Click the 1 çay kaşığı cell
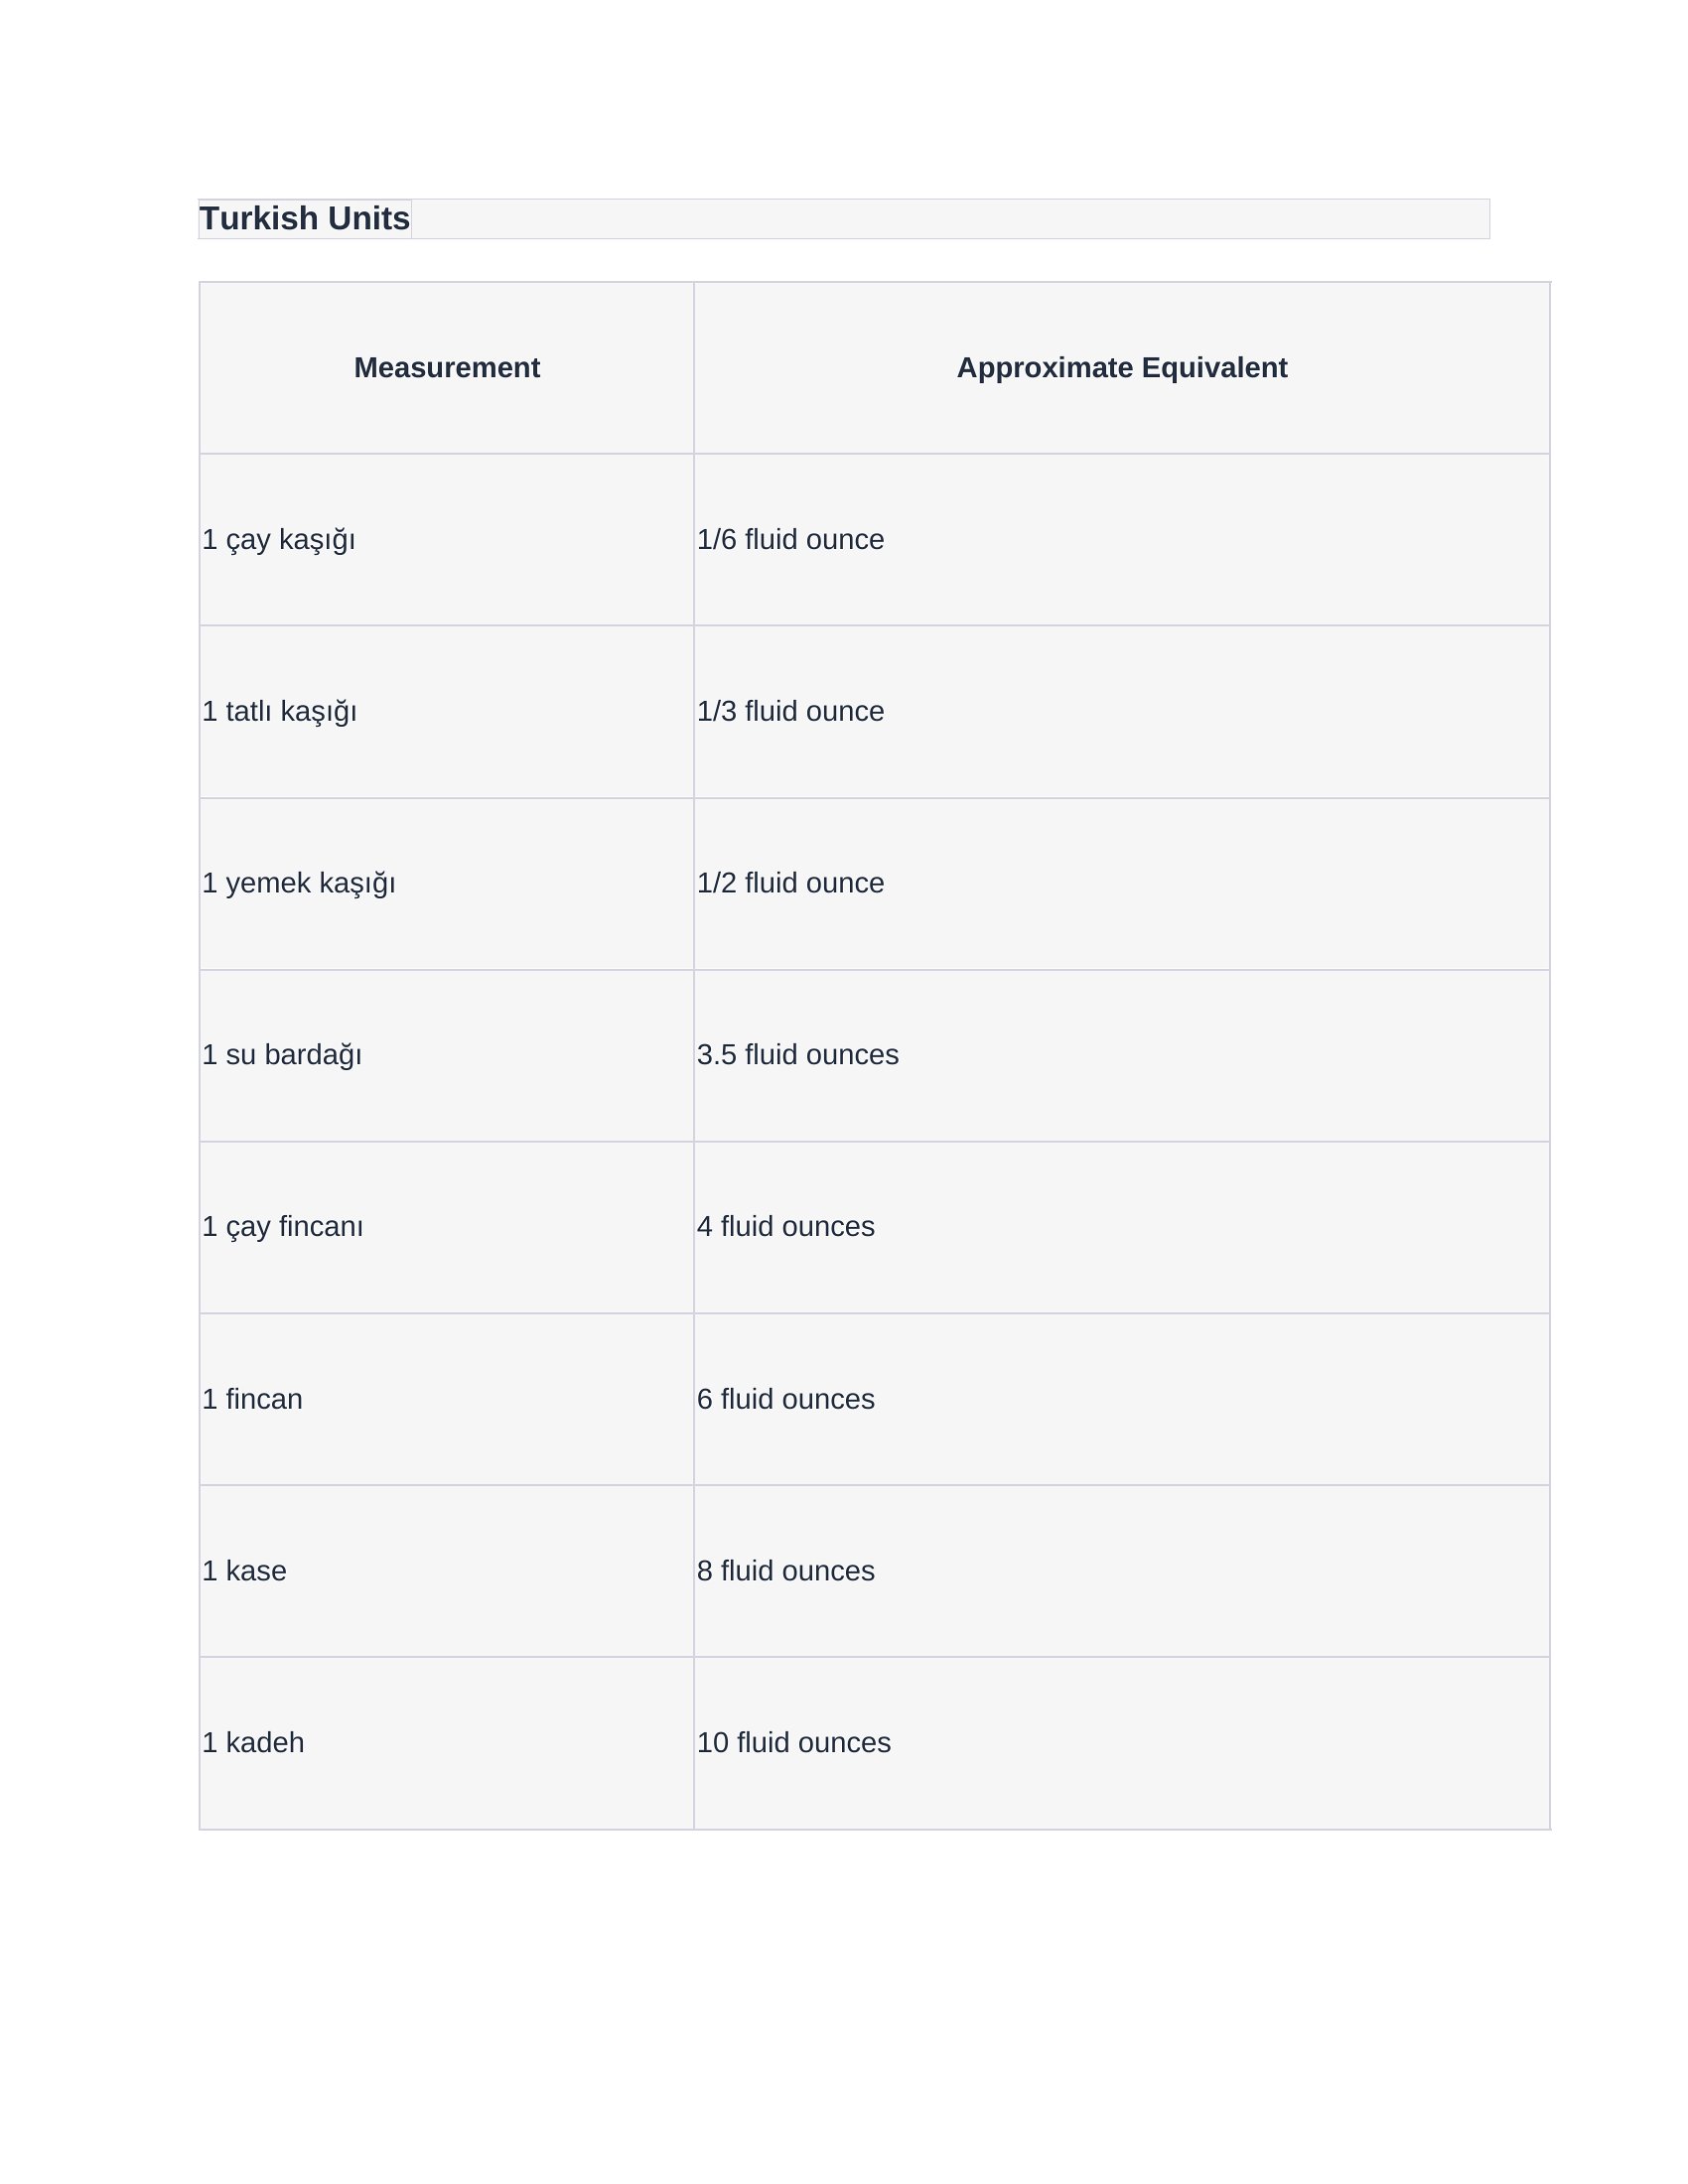Image resolution: width=1688 pixels, height=2184 pixels. [x=447, y=540]
